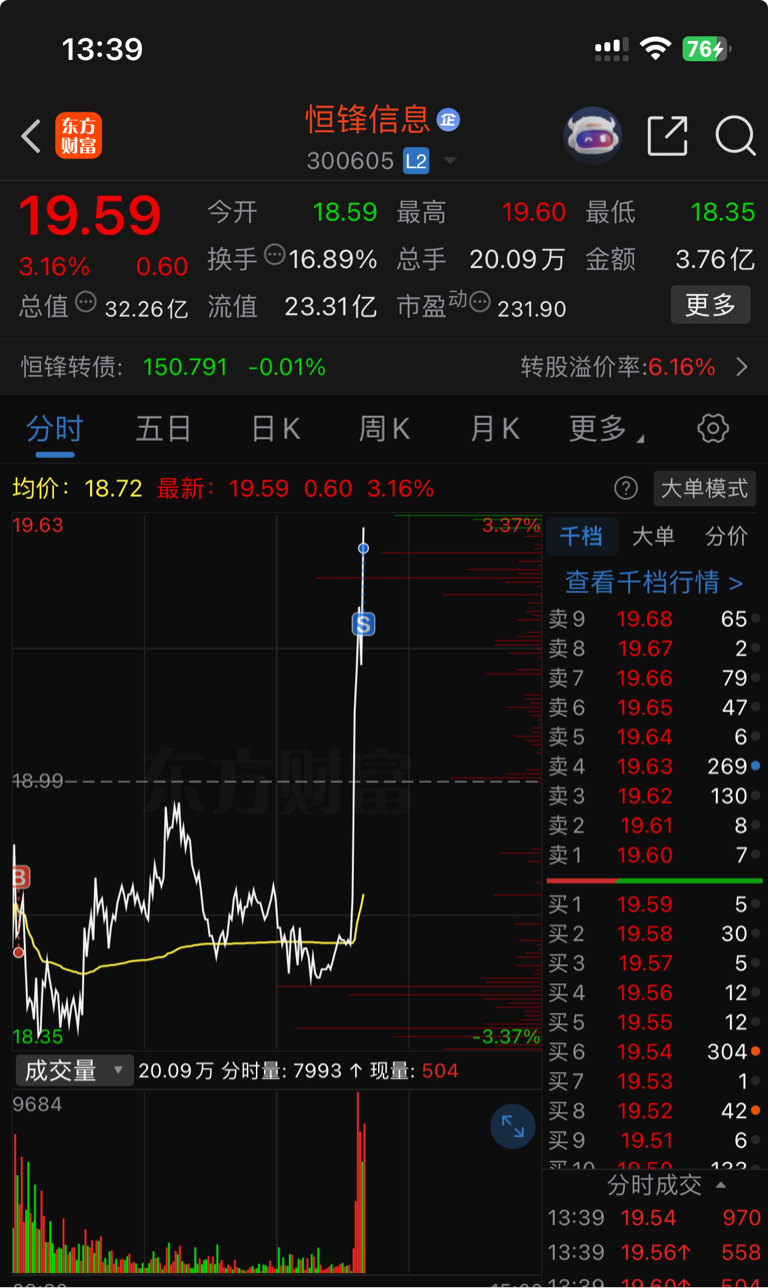Tap the 13:39 19.56 trade record
This screenshot has height=1288, width=768.
(x=655, y=1253)
